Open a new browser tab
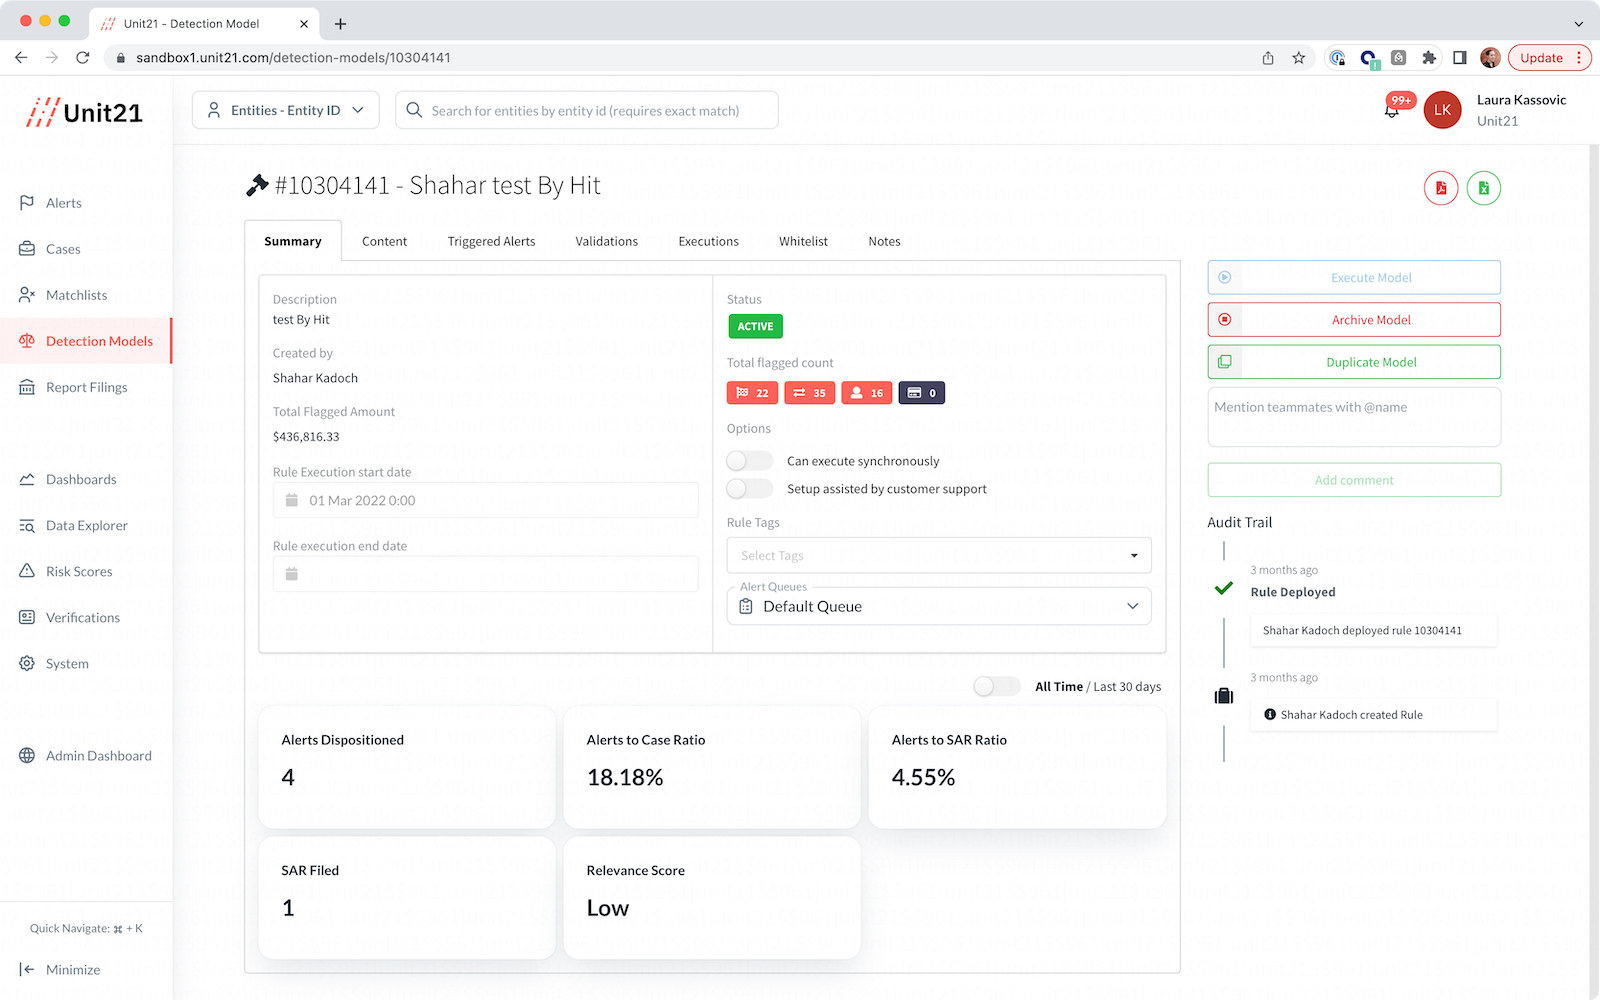The image size is (1600, 1000). pyautogui.click(x=341, y=24)
